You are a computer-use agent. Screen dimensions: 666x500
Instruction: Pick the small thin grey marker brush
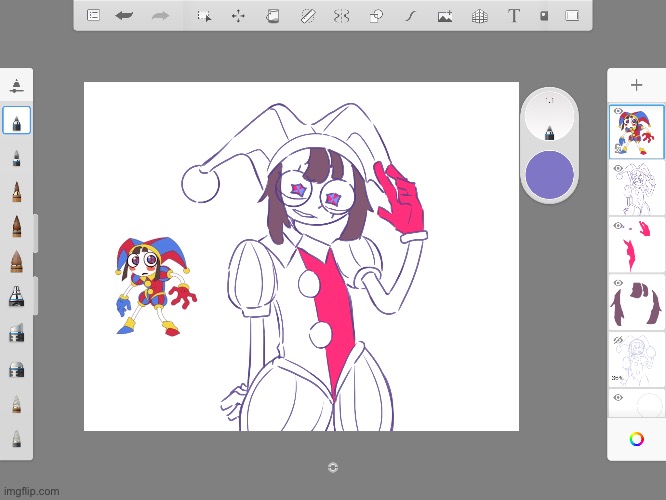click(17, 158)
